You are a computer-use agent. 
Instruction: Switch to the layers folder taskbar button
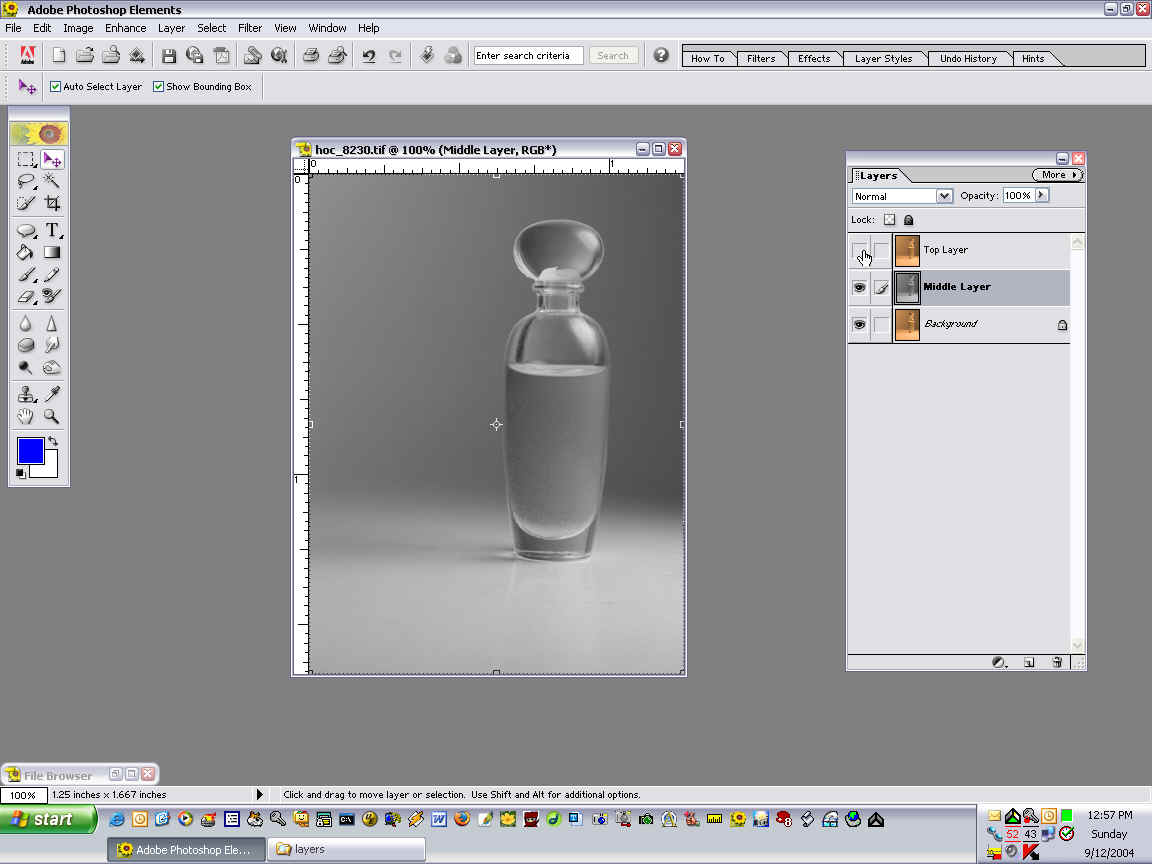pos(346,849)
